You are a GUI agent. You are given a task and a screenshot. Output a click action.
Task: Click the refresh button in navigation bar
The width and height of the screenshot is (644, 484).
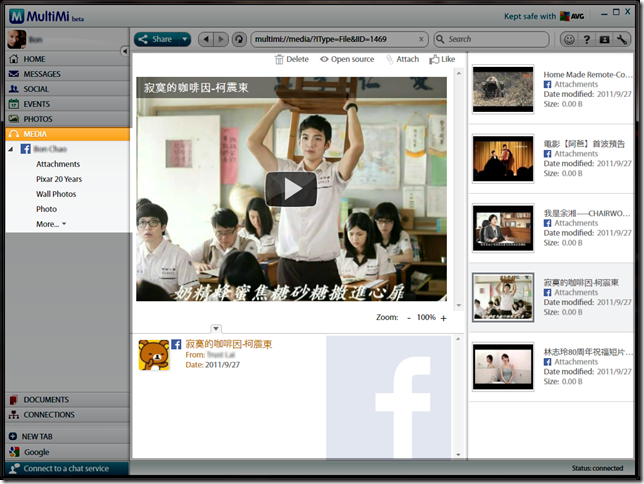click(239, 39)
